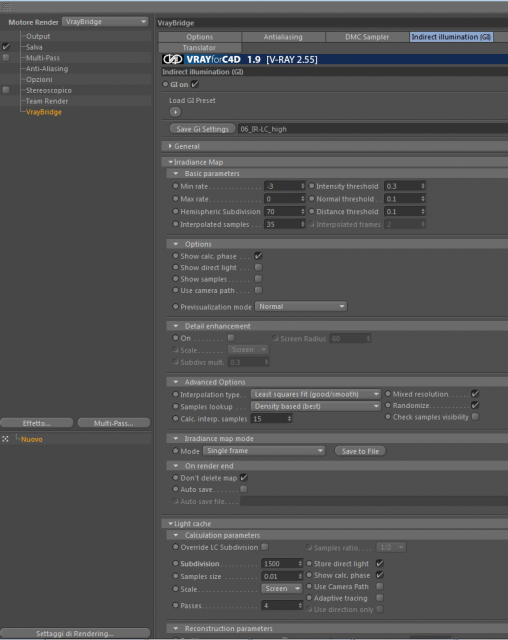Open the Interpolation type dropdown
The image size is (508, 640).
click(316, 394)
